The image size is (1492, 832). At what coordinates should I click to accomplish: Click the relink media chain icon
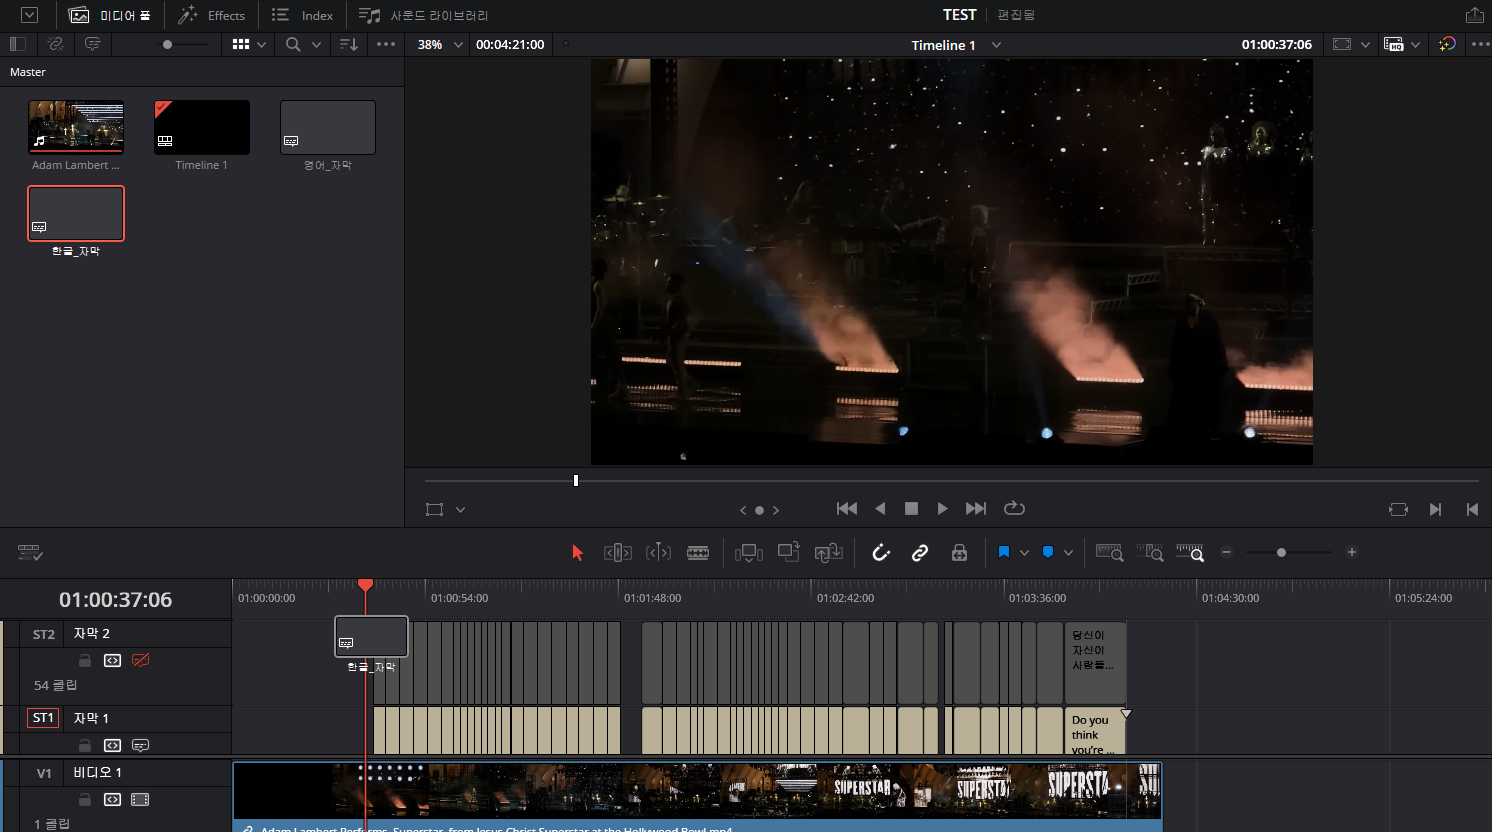pyautogui.click(x=56, y=44)
